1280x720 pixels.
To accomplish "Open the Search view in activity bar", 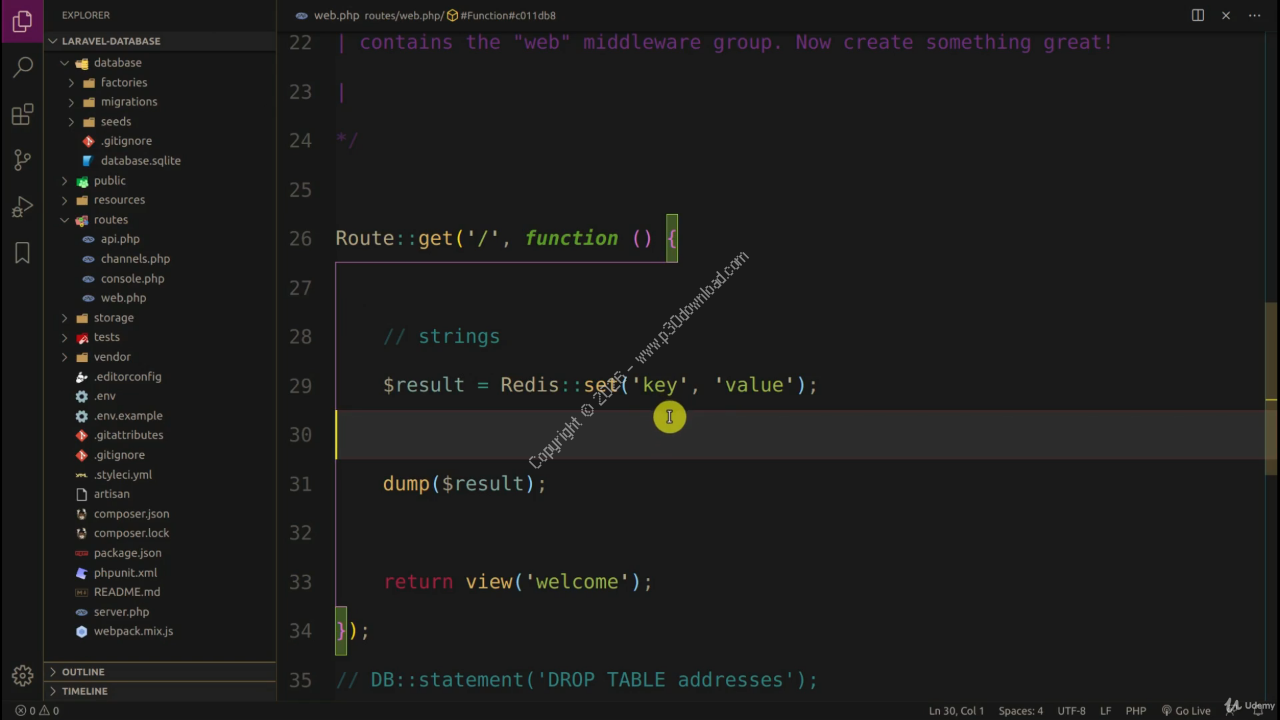I will [x=22, y=67].
